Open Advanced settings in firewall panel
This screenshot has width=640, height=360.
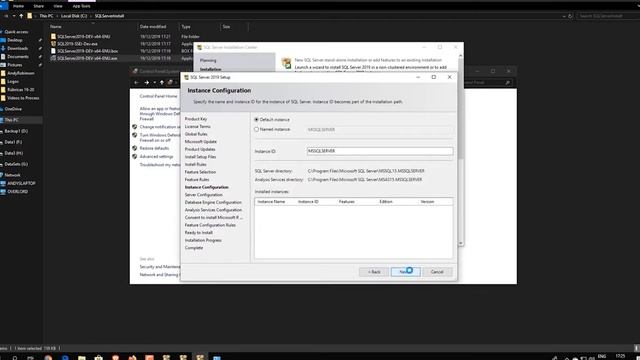point(156,157)
